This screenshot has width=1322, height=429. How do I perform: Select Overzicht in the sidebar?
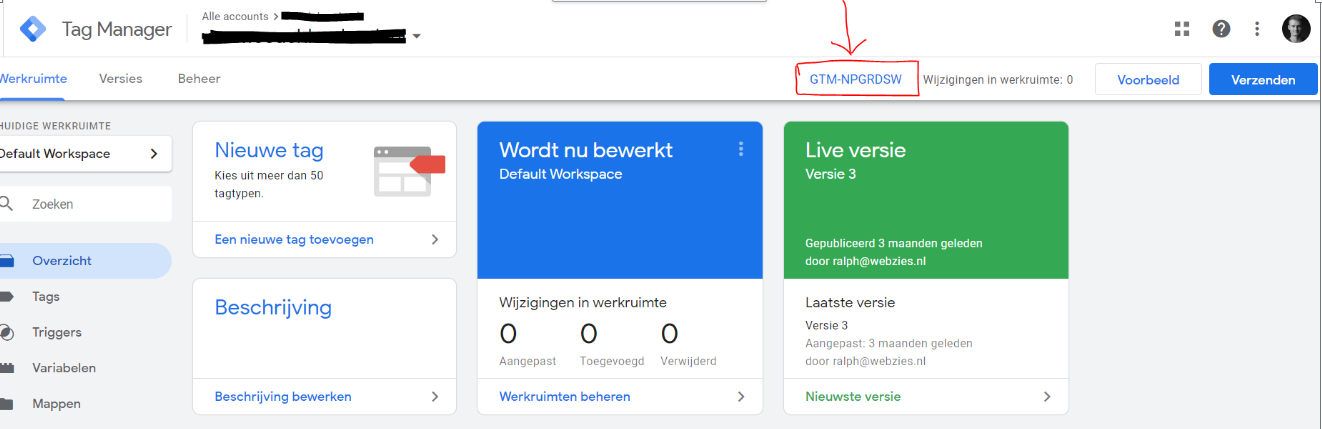85,260
